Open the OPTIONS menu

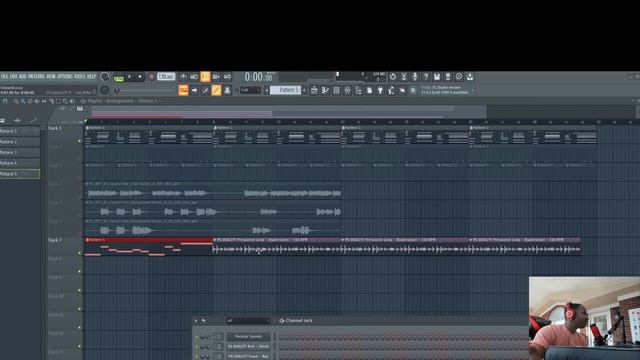click(x=65, y=76)
